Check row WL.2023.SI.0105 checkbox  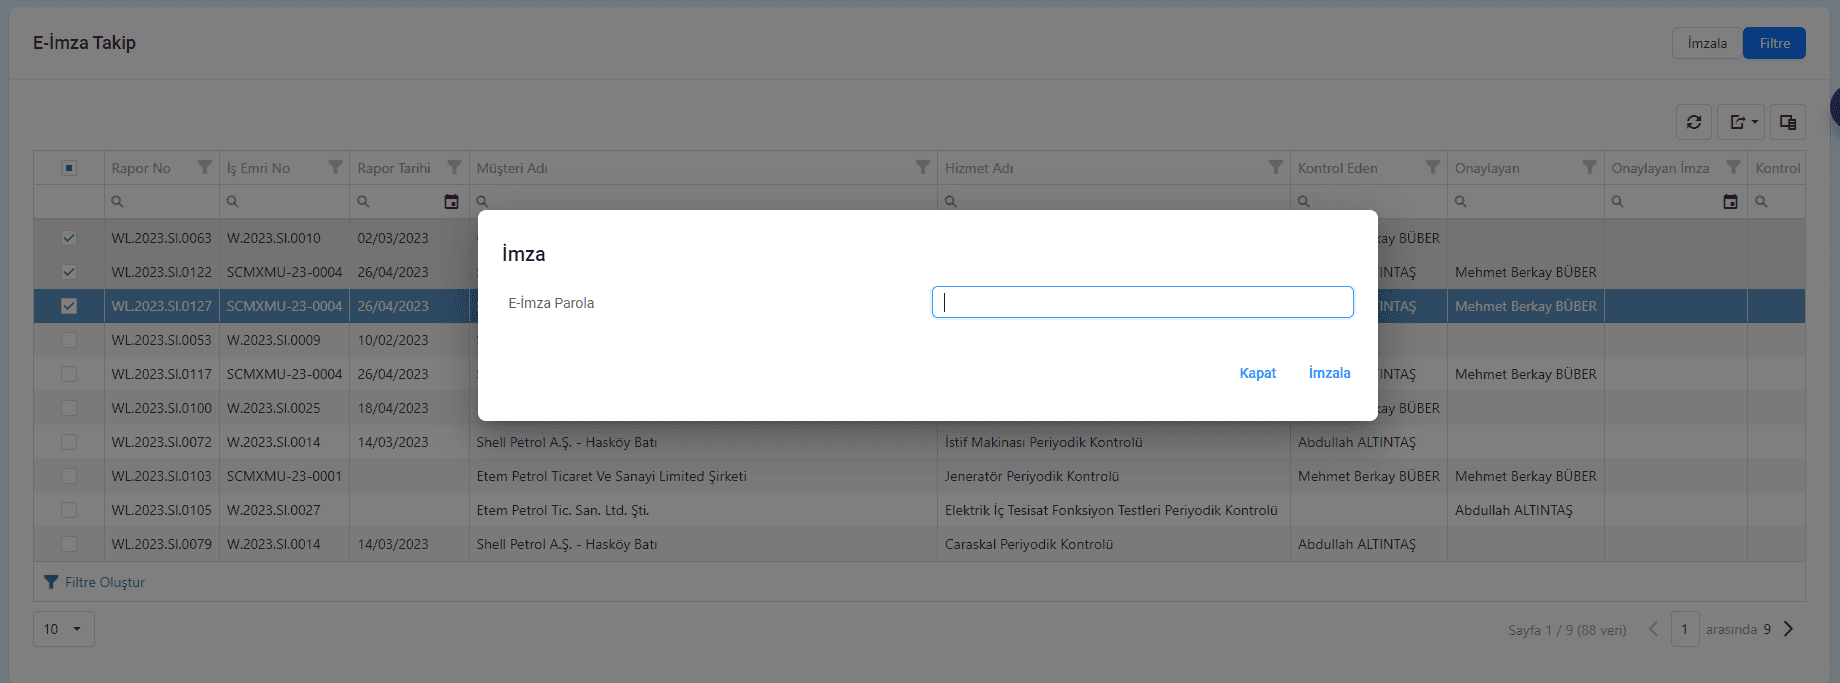[69, 510]
